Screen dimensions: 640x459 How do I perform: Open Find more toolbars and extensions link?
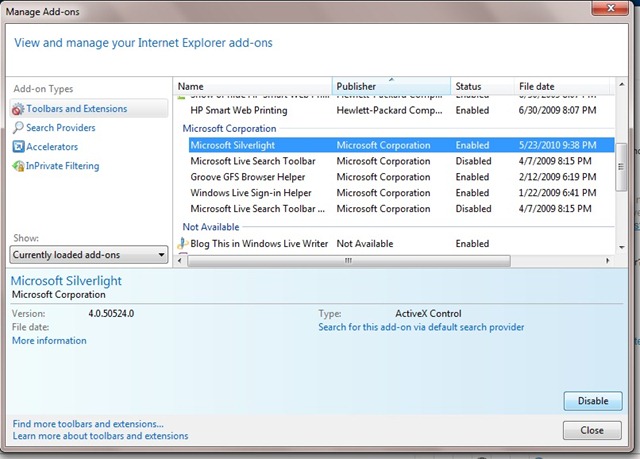pyautogui.click(x=88, y=424)
